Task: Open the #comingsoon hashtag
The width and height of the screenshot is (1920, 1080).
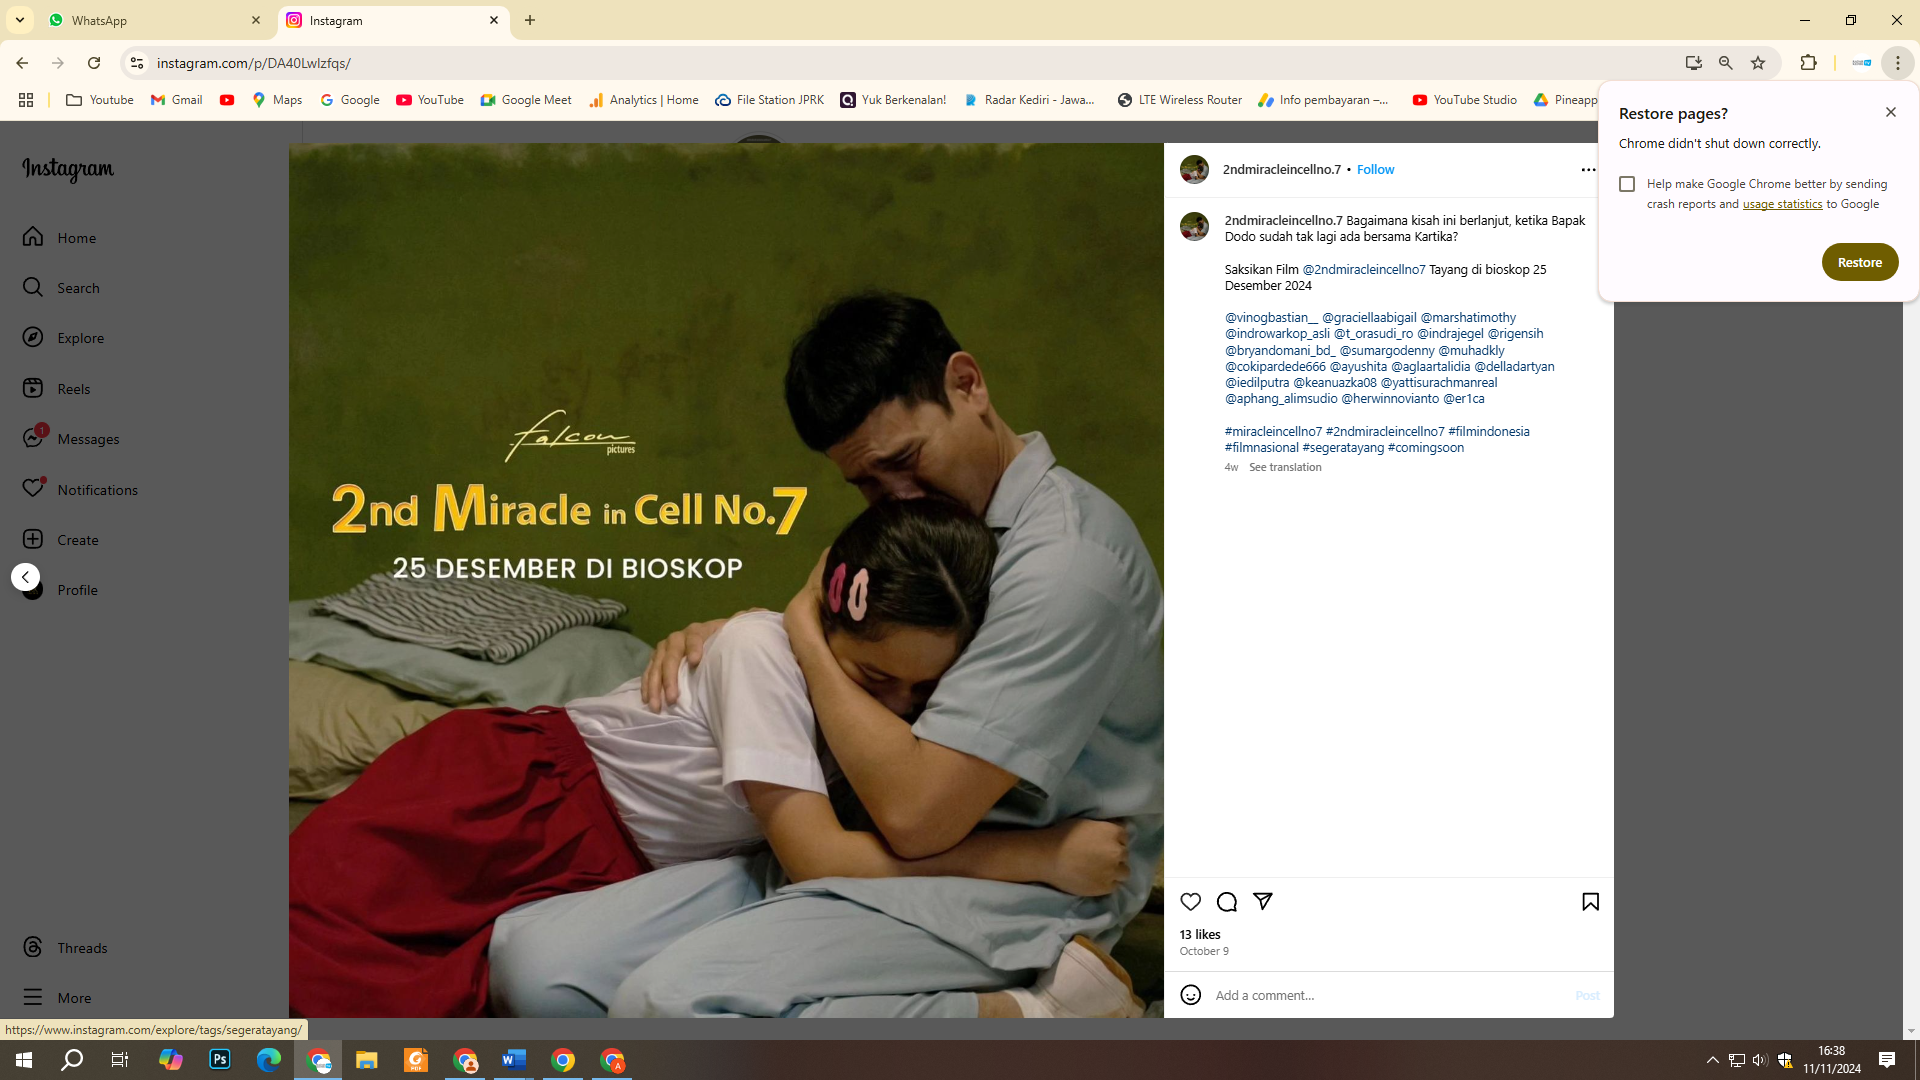Action: tap(1425, 448)
